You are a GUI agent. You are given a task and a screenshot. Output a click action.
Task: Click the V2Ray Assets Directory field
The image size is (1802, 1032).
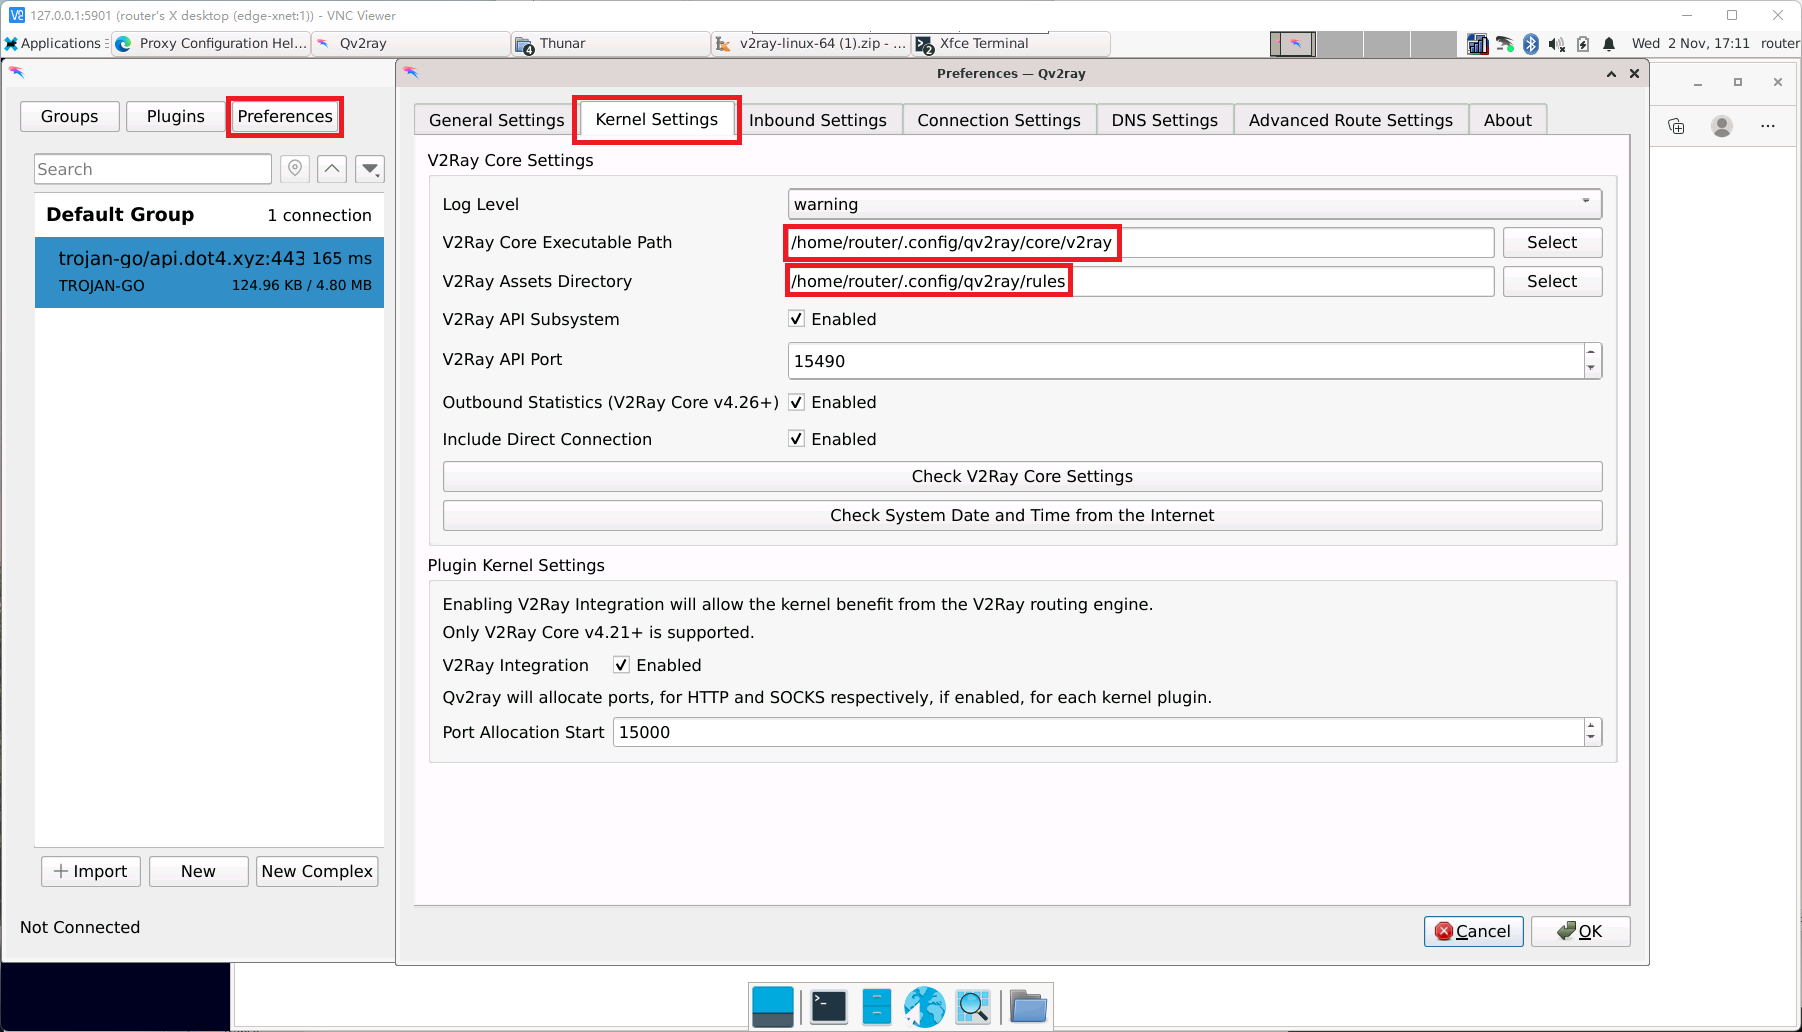click(x=1141, y=281)
